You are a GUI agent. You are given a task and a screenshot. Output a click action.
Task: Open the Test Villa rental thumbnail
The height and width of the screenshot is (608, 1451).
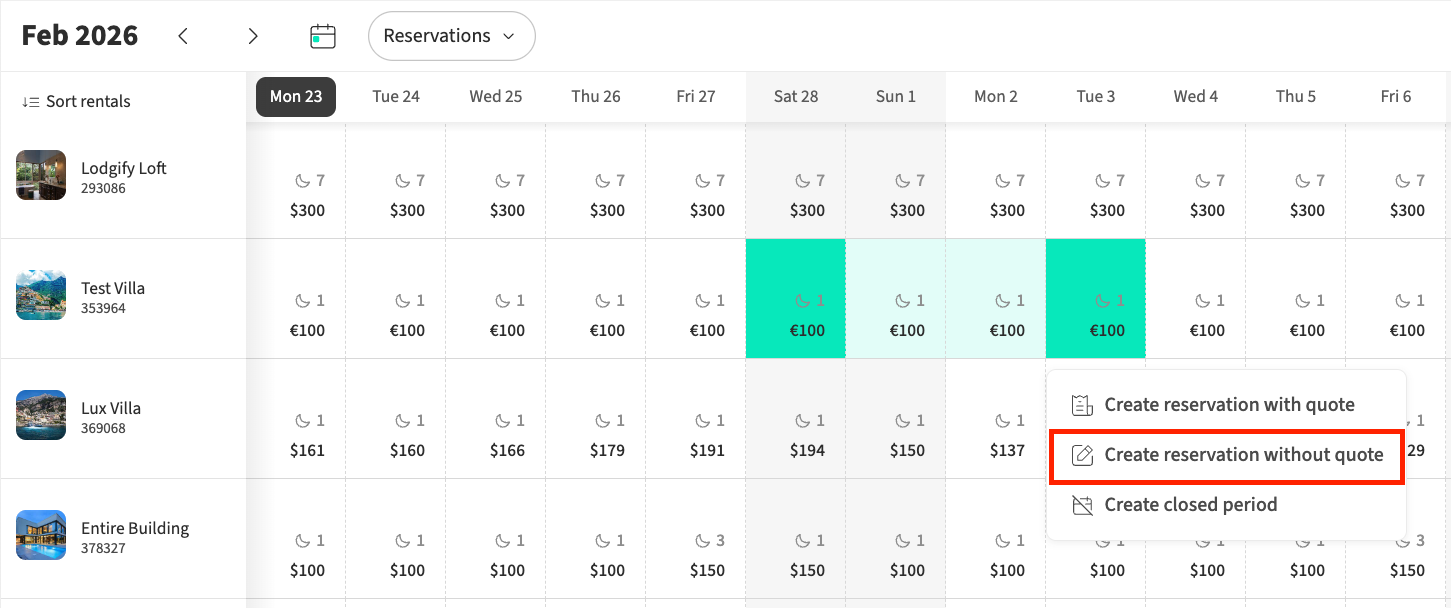[41, 295]
